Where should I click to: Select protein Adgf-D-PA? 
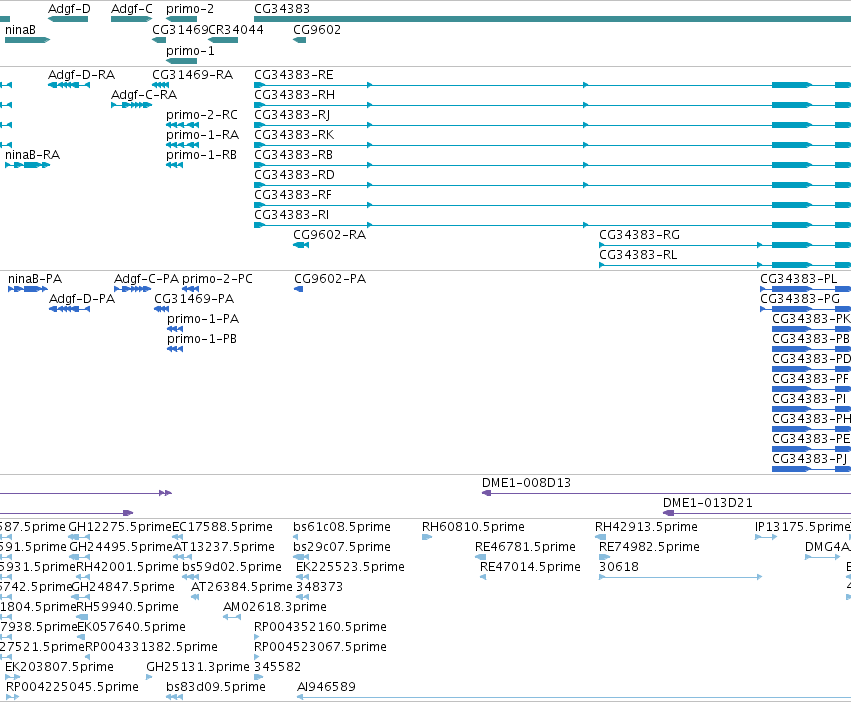point(82,299)
